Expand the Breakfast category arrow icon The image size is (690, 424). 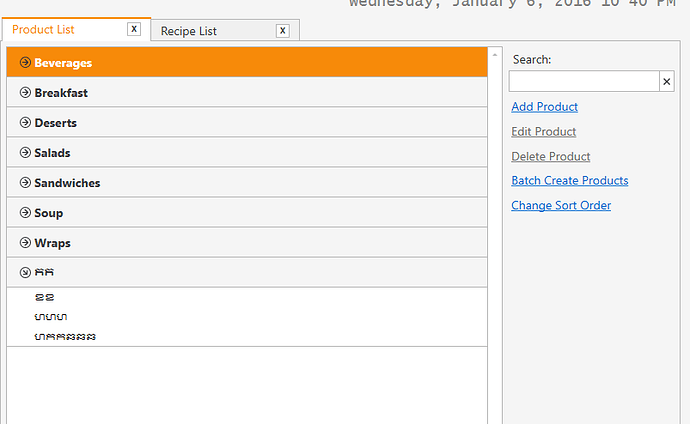click(x=25, y=92)
